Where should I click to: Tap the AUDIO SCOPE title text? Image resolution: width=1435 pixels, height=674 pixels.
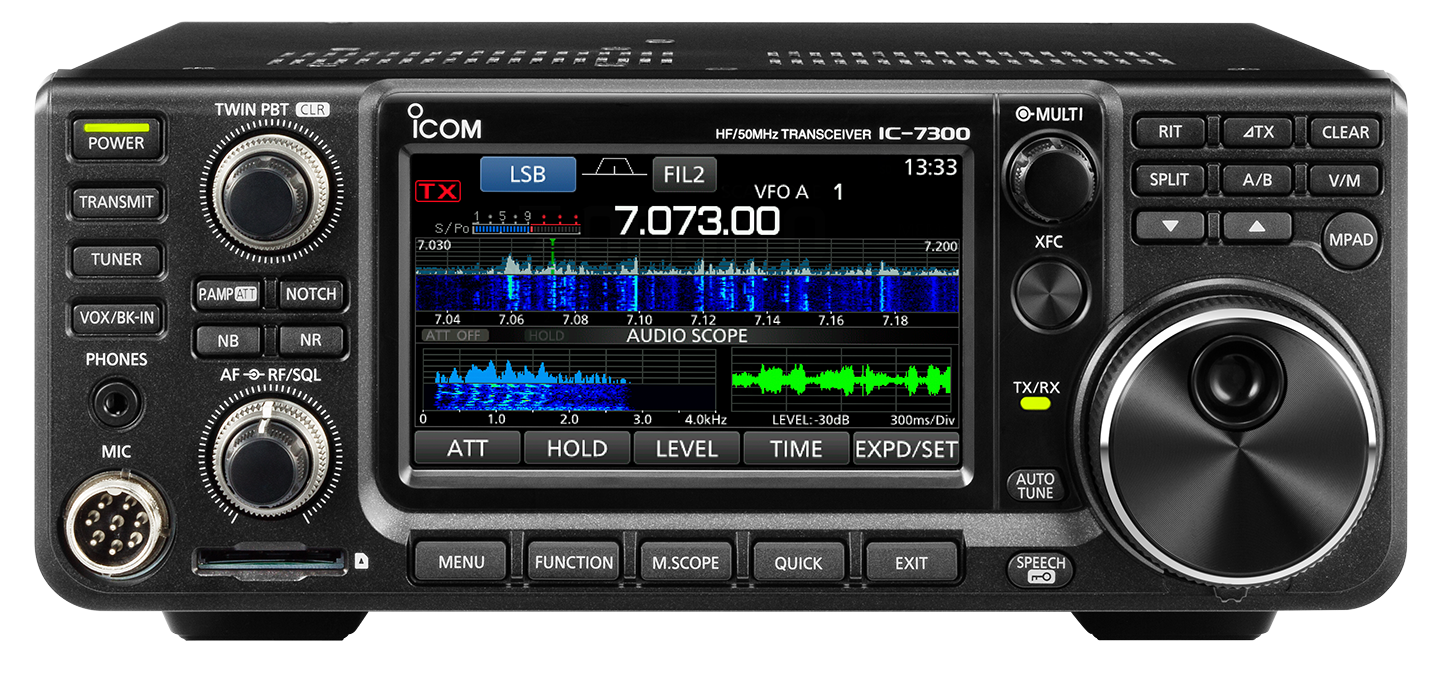pos(687,336)
